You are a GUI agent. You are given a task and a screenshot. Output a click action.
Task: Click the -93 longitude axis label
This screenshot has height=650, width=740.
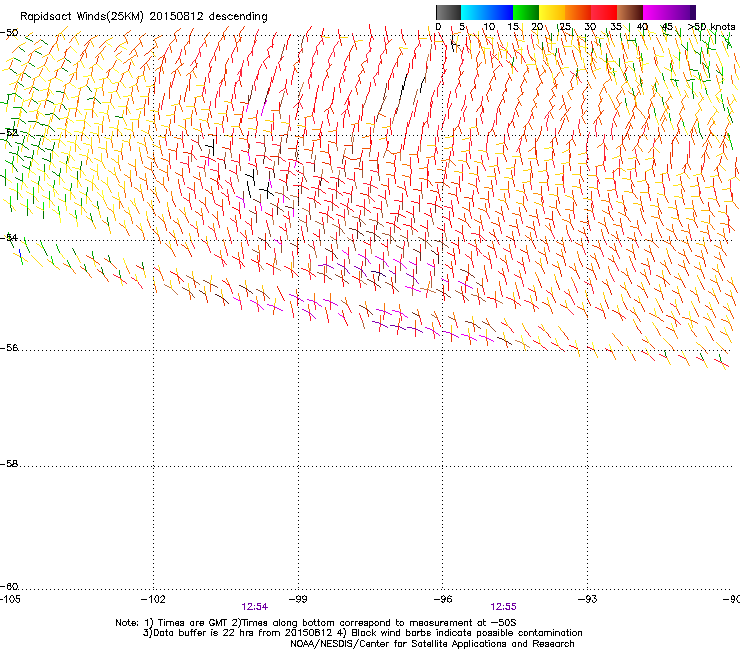click(588, 599)
